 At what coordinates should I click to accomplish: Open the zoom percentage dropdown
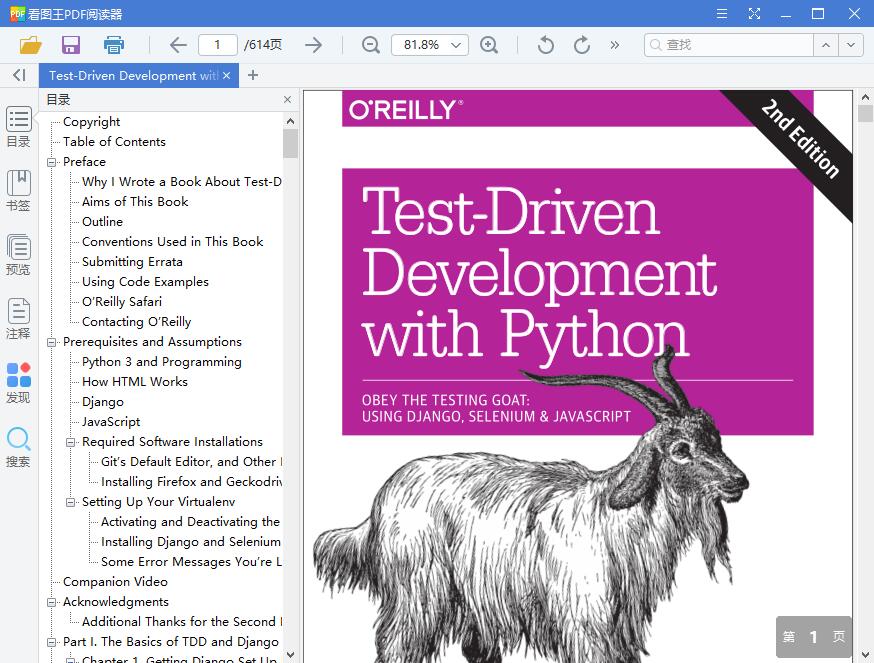point(455,44)
